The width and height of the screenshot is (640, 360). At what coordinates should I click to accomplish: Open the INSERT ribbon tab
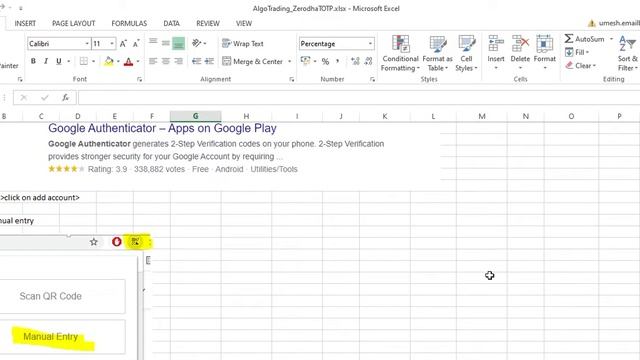coord(25,24)
